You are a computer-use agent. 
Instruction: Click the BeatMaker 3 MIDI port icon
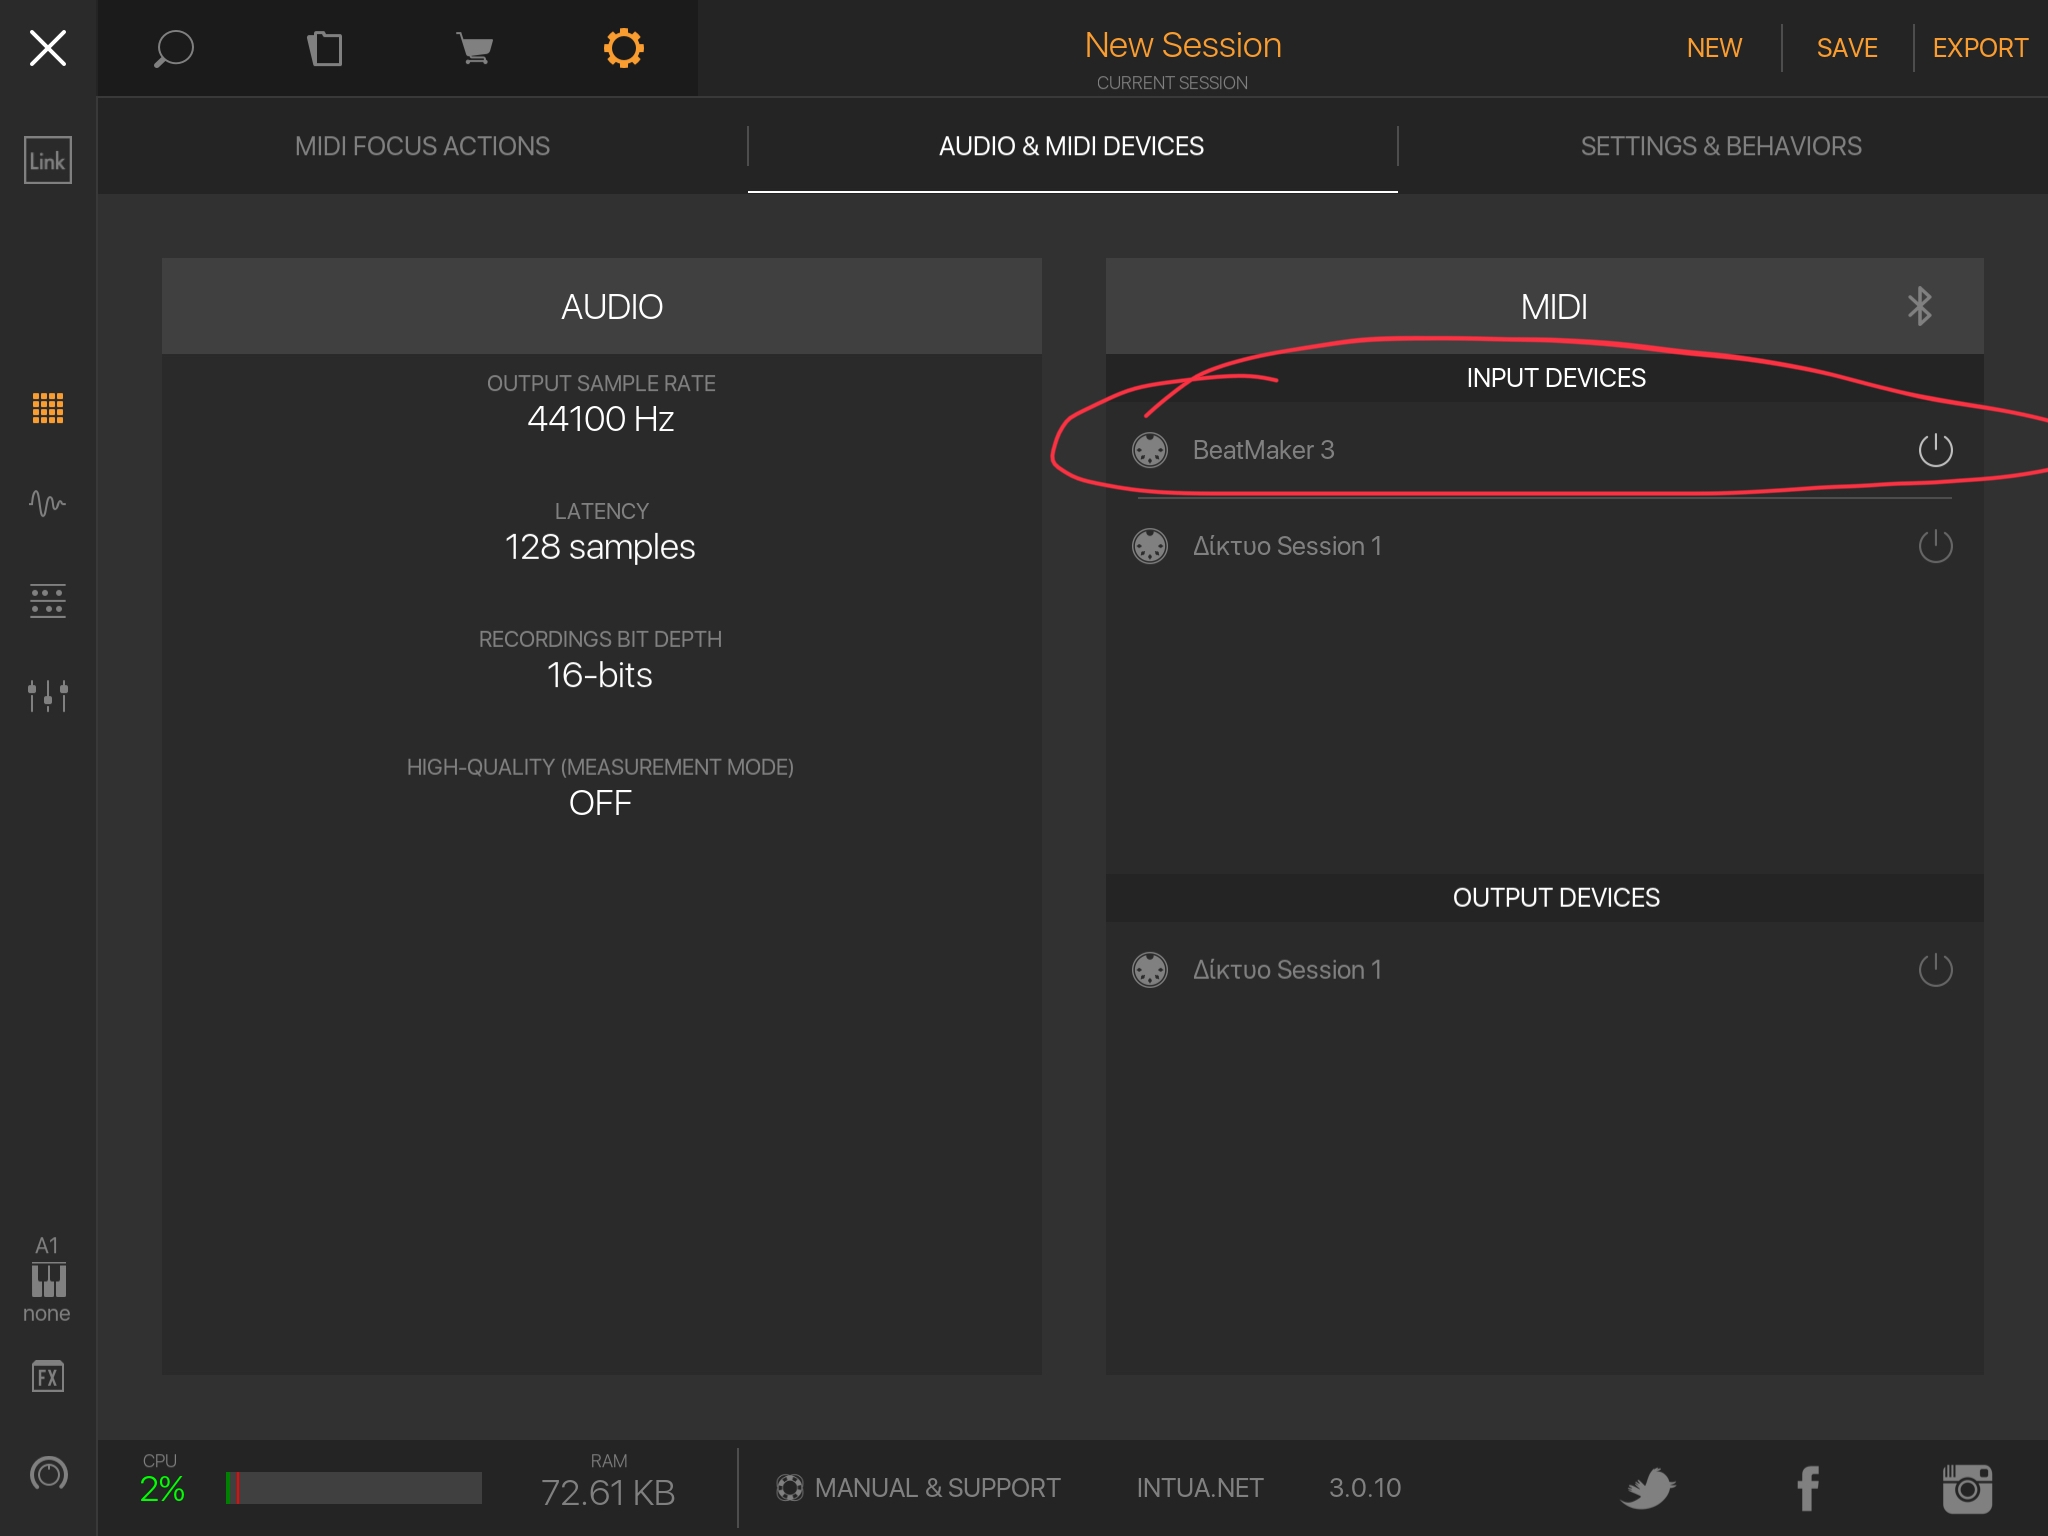(1150, 450)
